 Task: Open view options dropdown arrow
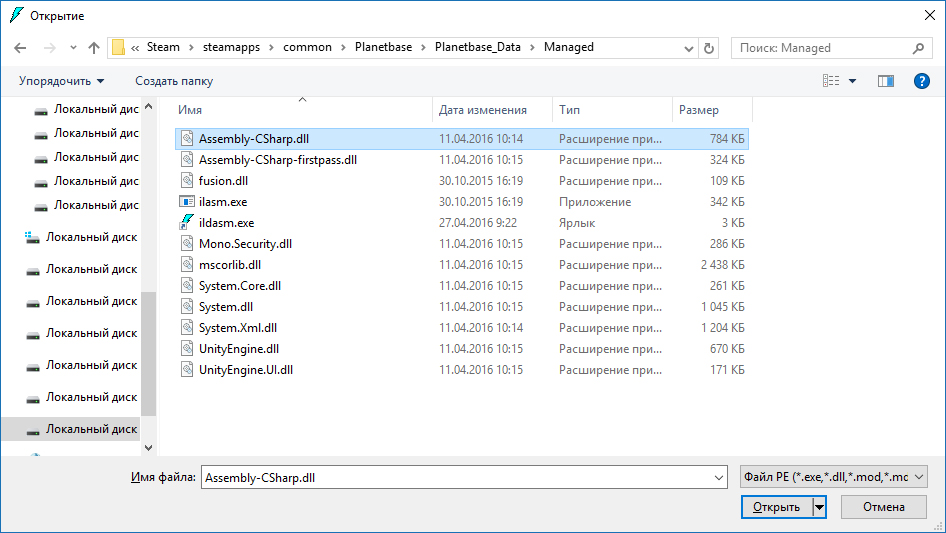click(852, 81)
